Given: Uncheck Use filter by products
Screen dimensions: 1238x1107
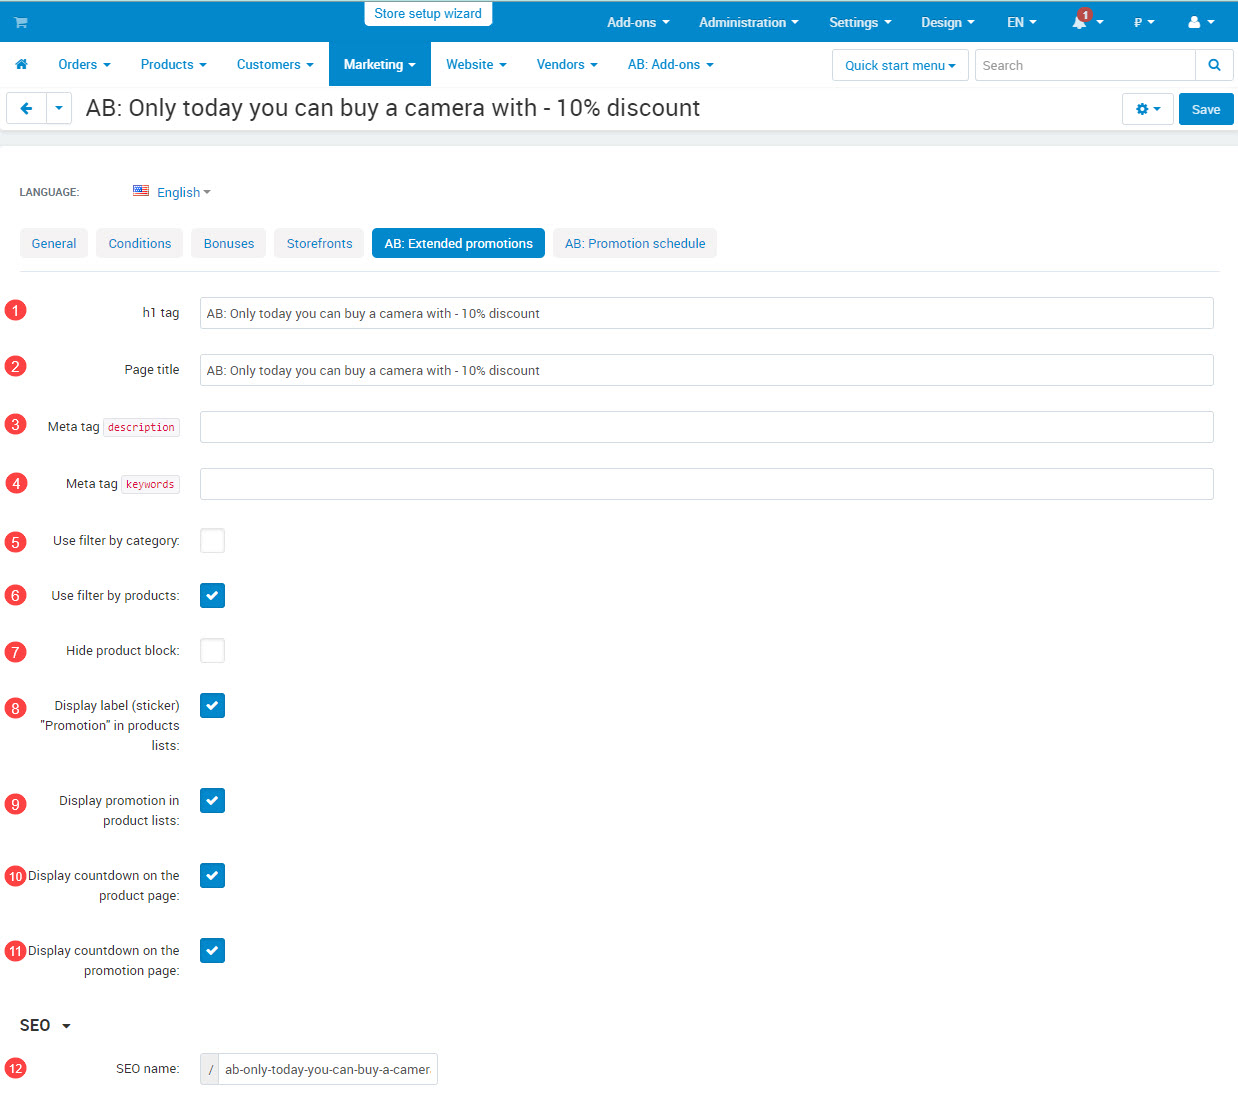Looking at the screenshot, I should tap(212, 596).
